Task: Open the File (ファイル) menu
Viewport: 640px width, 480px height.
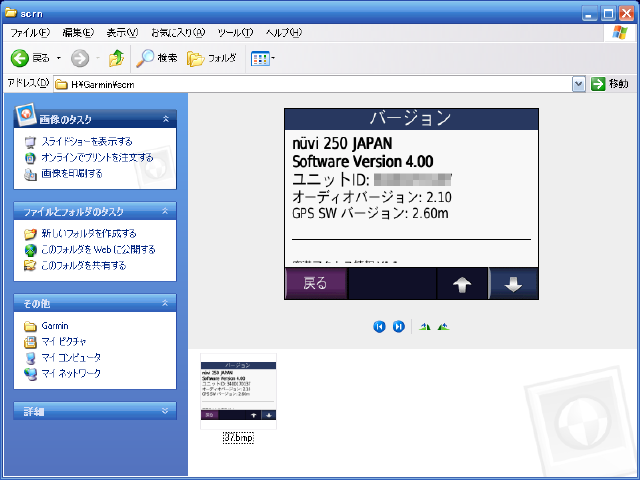Action: (x=30, y=33)
